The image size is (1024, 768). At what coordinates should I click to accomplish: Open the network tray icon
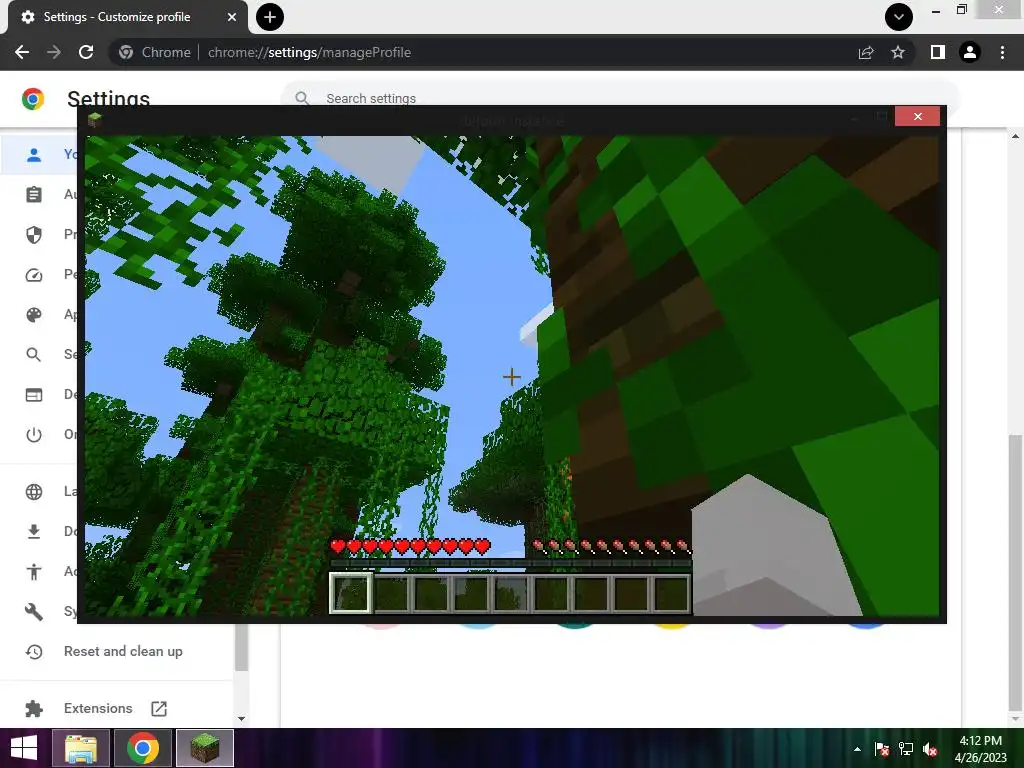[906, 749]
